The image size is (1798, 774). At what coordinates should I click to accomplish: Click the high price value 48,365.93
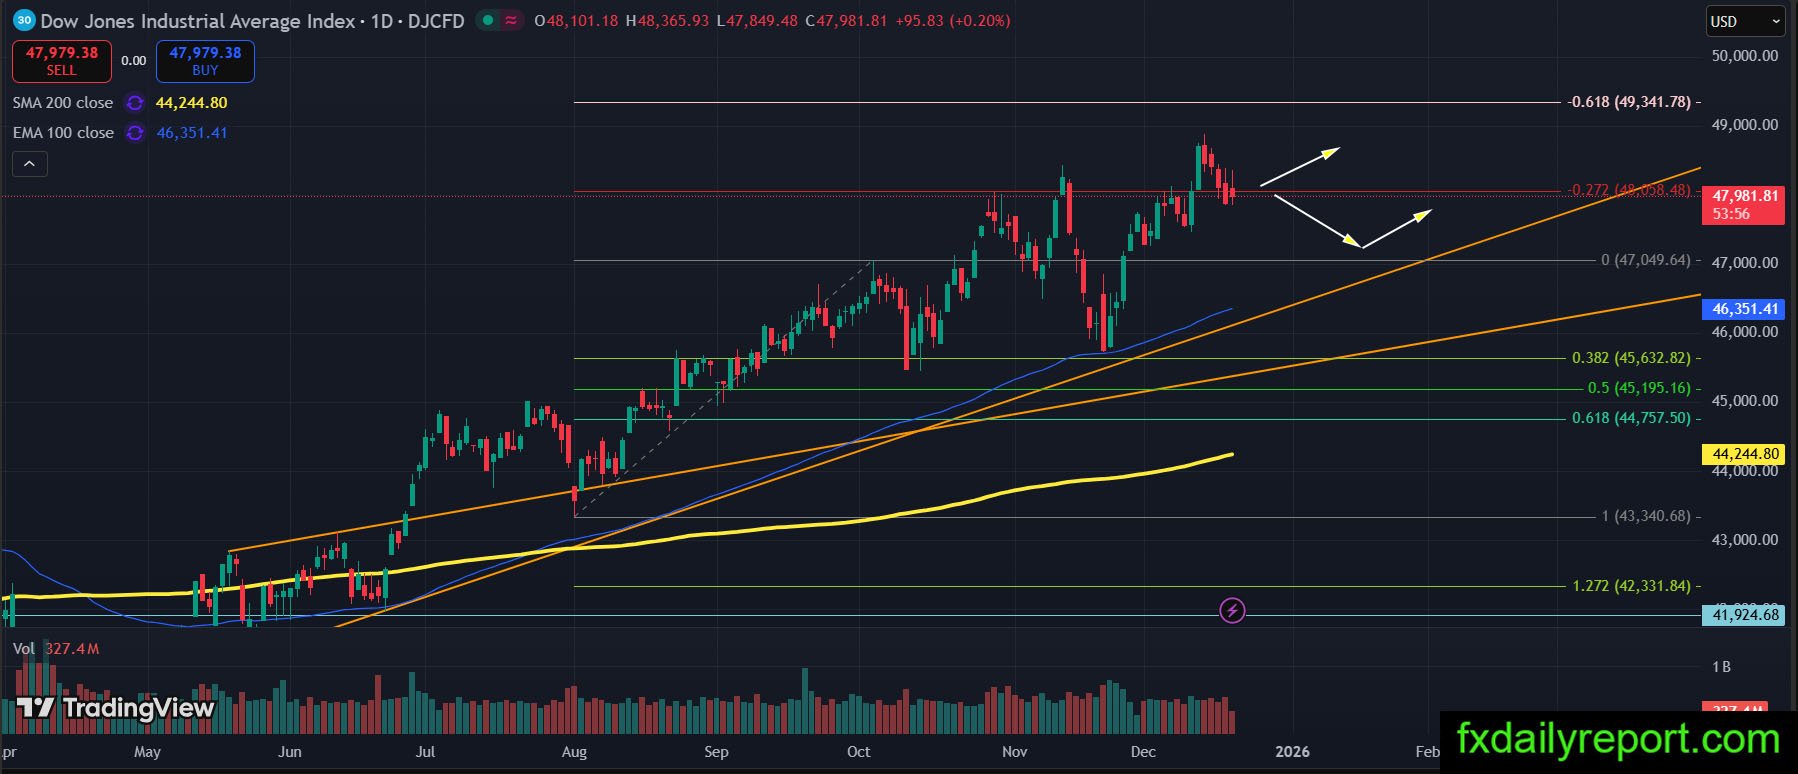(673, 20)
